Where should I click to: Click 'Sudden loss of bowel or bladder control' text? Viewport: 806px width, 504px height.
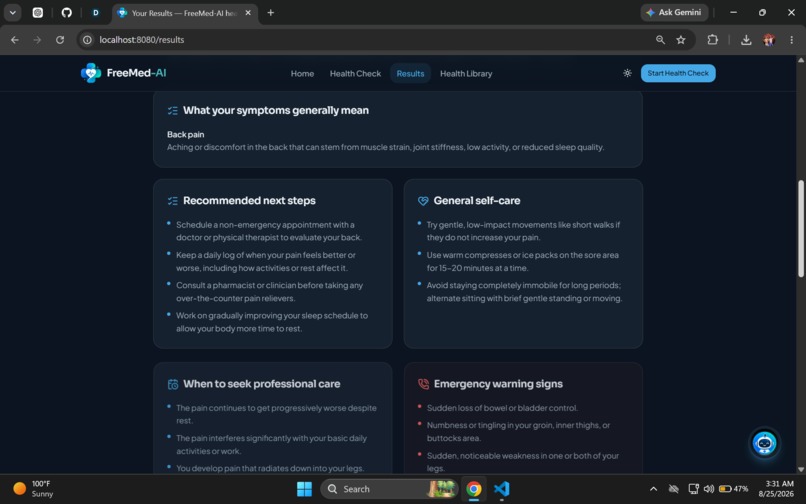pos(502,408)
